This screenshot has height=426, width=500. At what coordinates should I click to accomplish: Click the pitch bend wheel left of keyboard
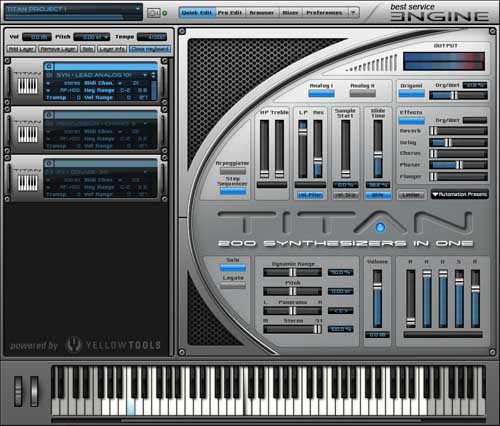point(18,391)
